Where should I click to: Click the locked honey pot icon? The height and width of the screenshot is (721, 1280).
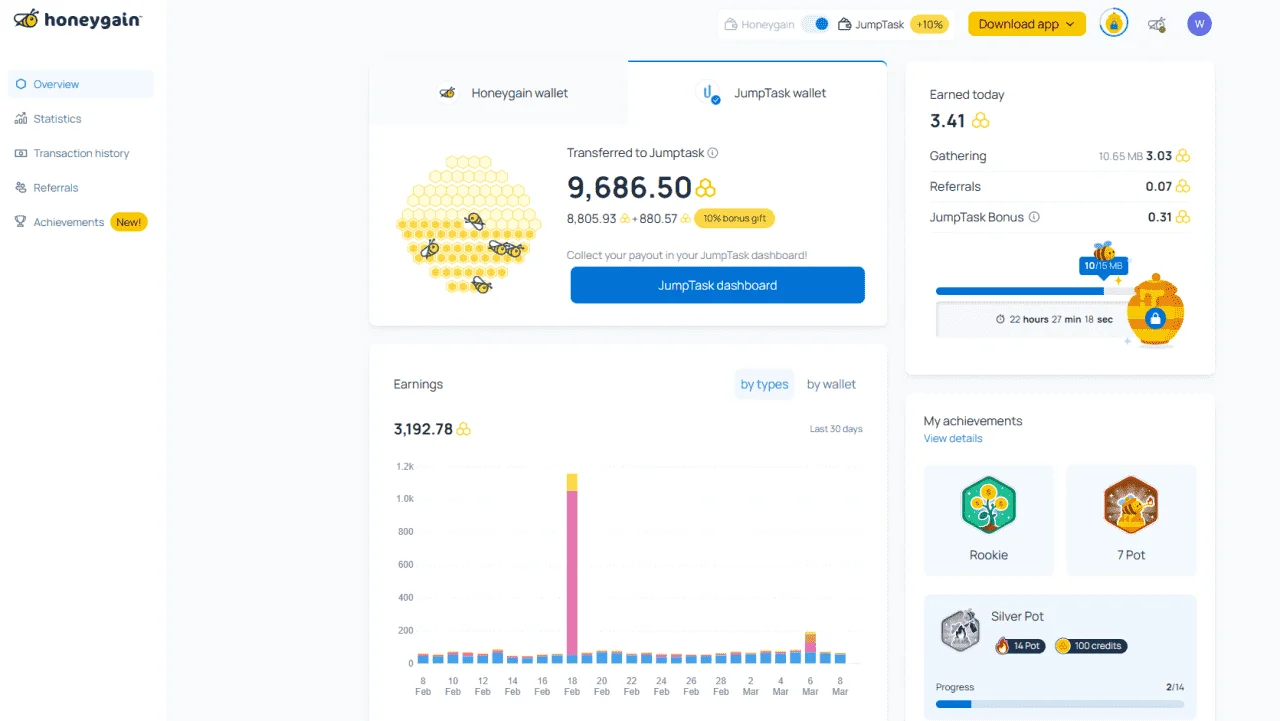tap(1155, 312)
